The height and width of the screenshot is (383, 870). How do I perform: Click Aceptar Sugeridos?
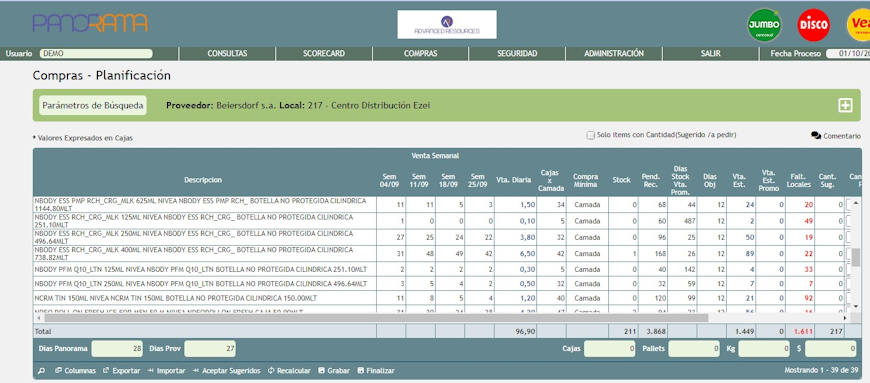click(226, 370)
